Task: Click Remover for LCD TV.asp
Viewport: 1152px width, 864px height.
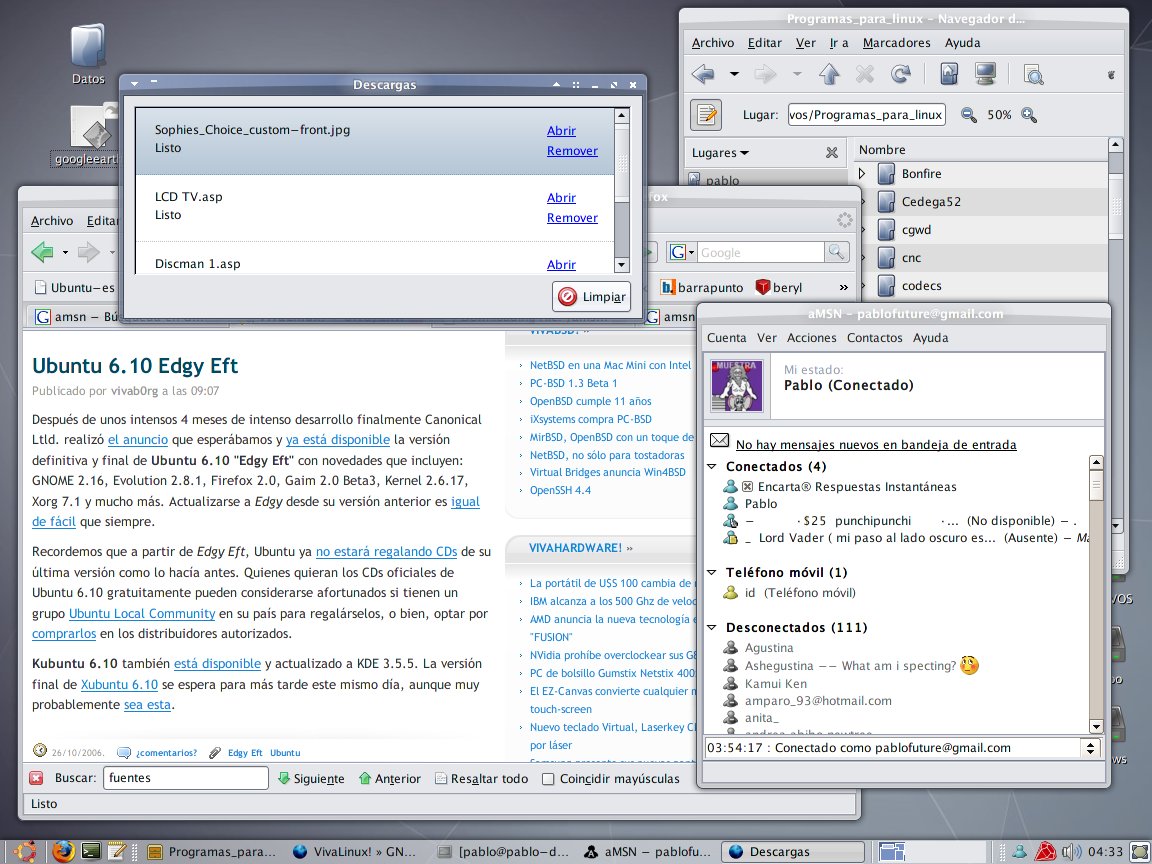Action: tap(572, 217)
